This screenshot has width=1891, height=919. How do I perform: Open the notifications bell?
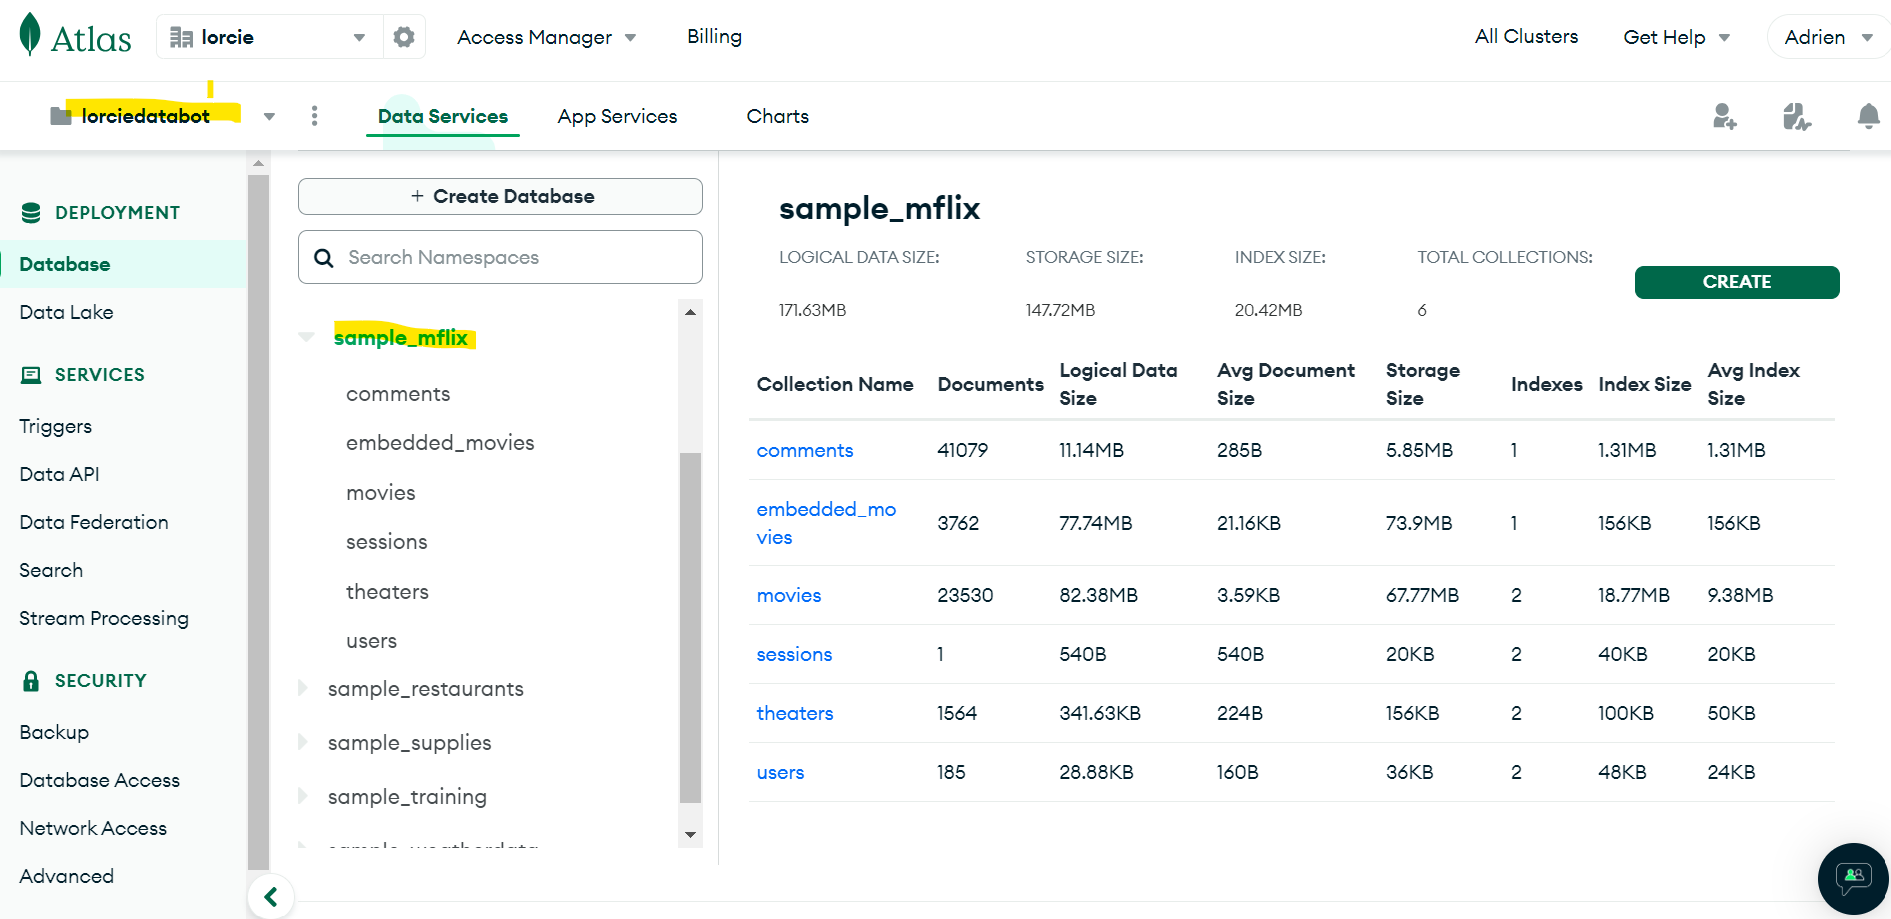click(1868, 117)
